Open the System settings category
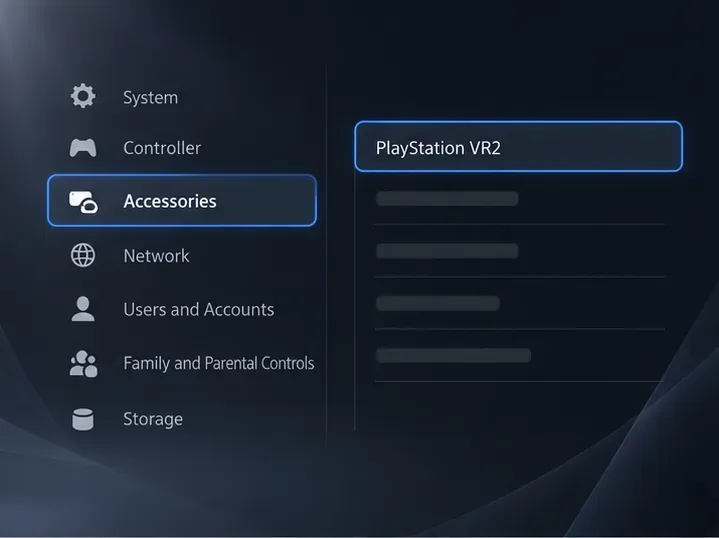Screen dimensions: 719x538 [x=150, y=98]
